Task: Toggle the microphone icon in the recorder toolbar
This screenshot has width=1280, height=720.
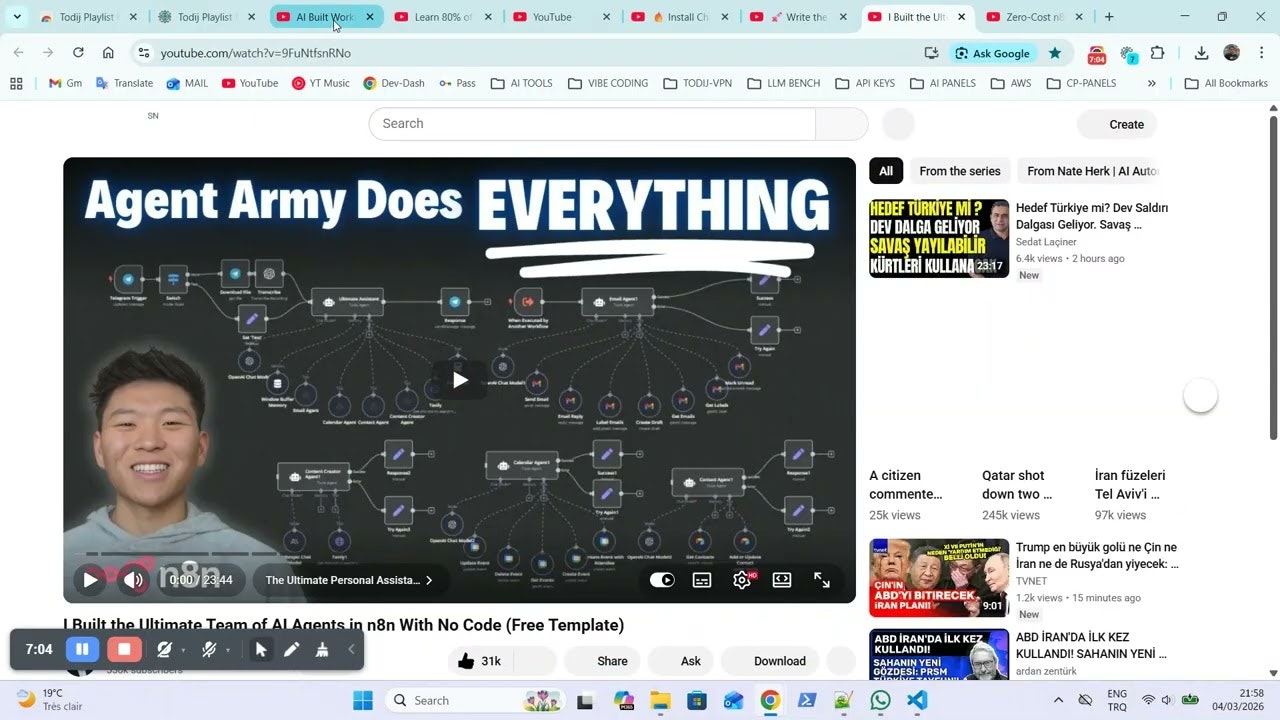Action: tap(208, 650)
